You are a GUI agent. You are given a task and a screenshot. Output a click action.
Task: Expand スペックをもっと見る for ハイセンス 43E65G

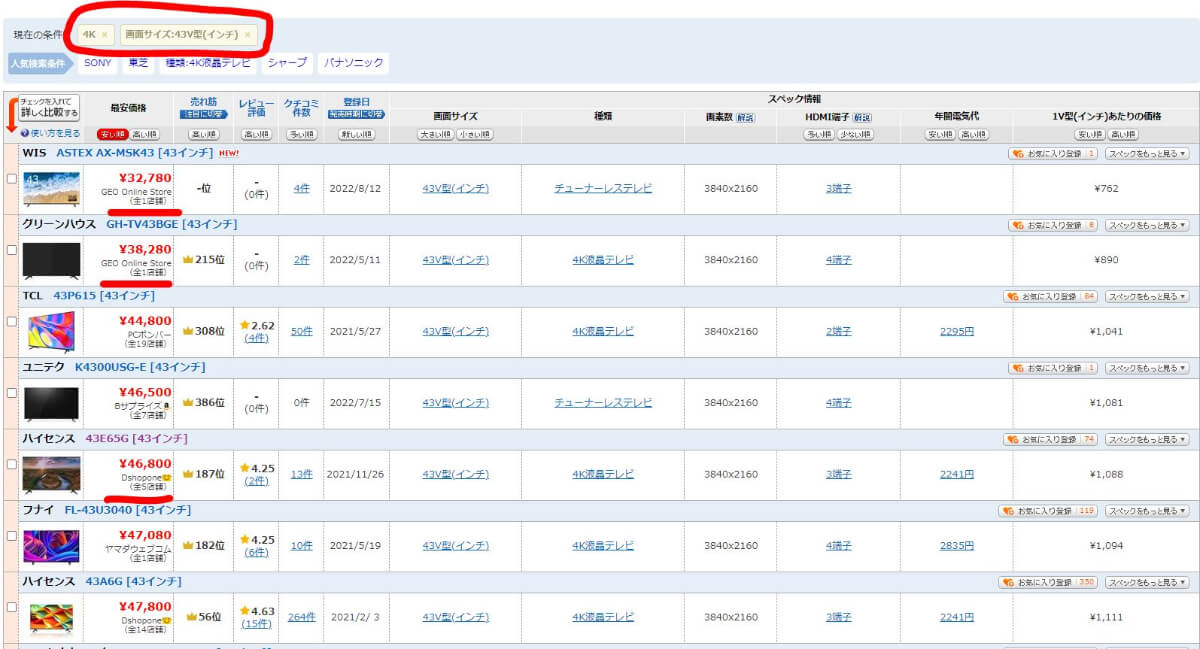[x=1147, y=439]
